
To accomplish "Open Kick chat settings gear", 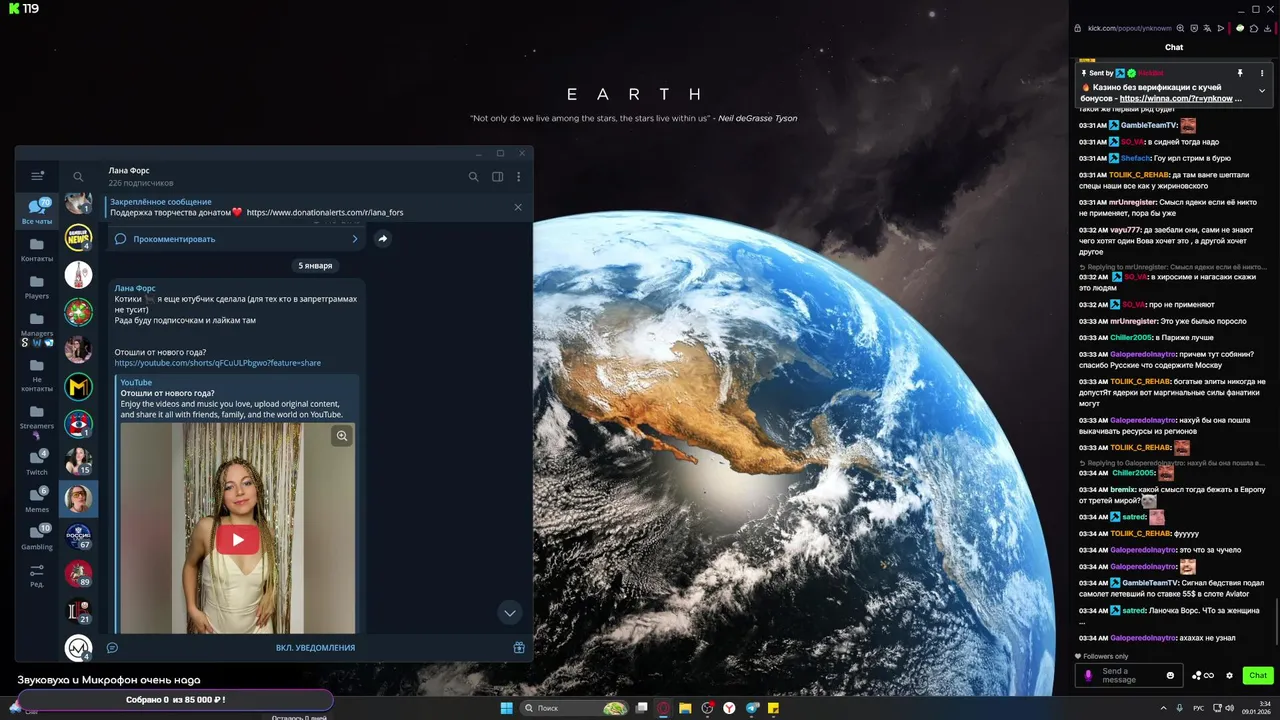I will (1229, 676).
